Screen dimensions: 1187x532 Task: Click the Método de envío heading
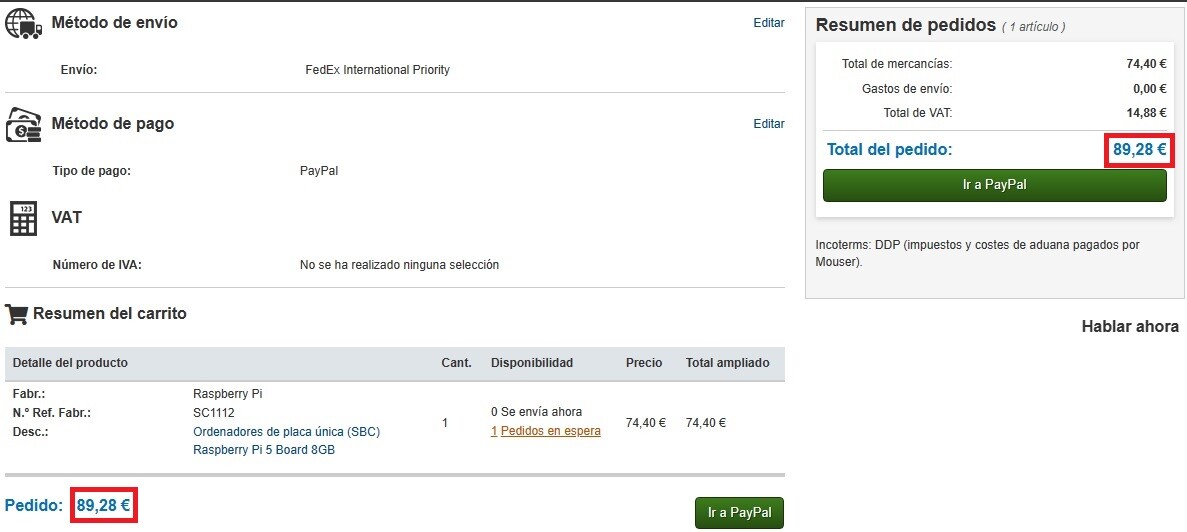(x=114, y=23)
